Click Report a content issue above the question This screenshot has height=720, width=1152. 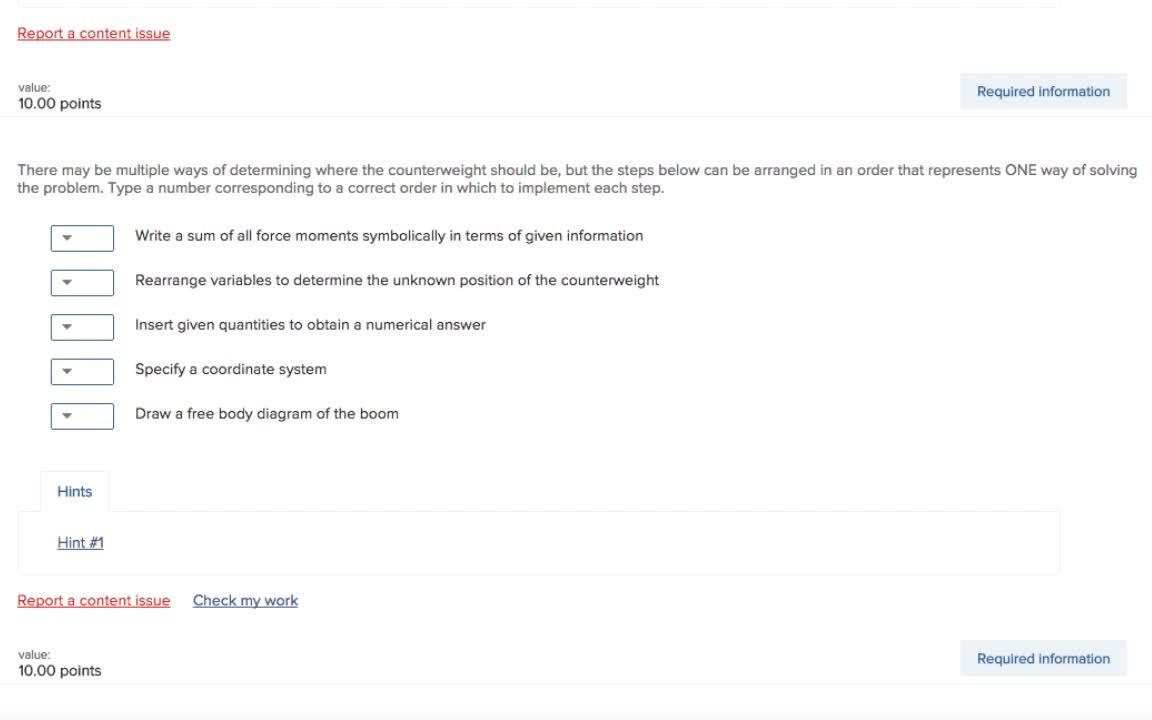coord(94,34)
